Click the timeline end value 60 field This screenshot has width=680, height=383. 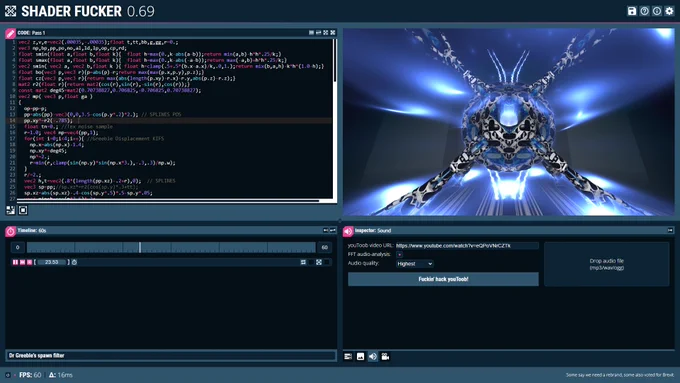click(325, 247)
